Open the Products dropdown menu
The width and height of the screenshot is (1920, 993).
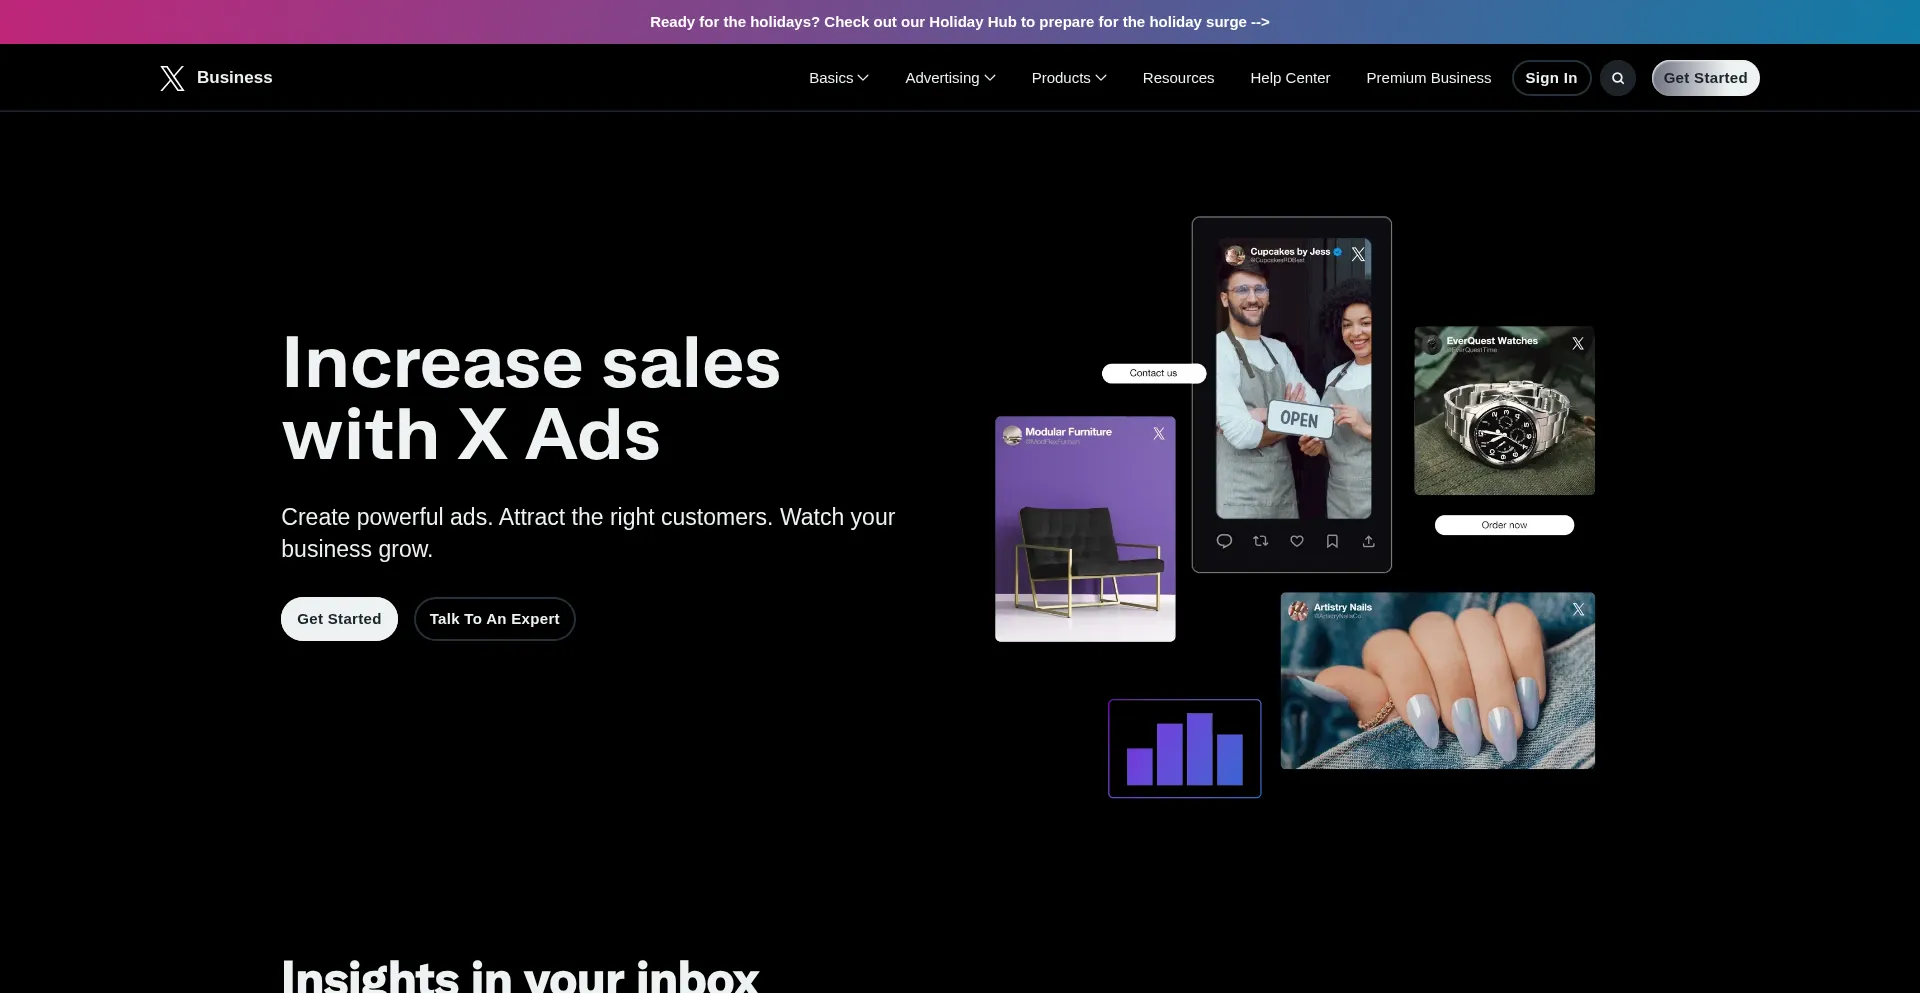pos(1068,78)
